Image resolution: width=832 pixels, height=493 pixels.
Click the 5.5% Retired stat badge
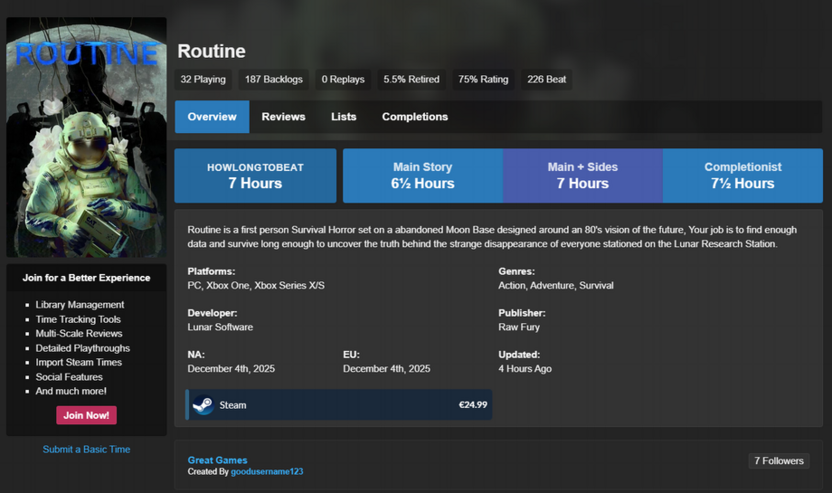pos(411,80)
